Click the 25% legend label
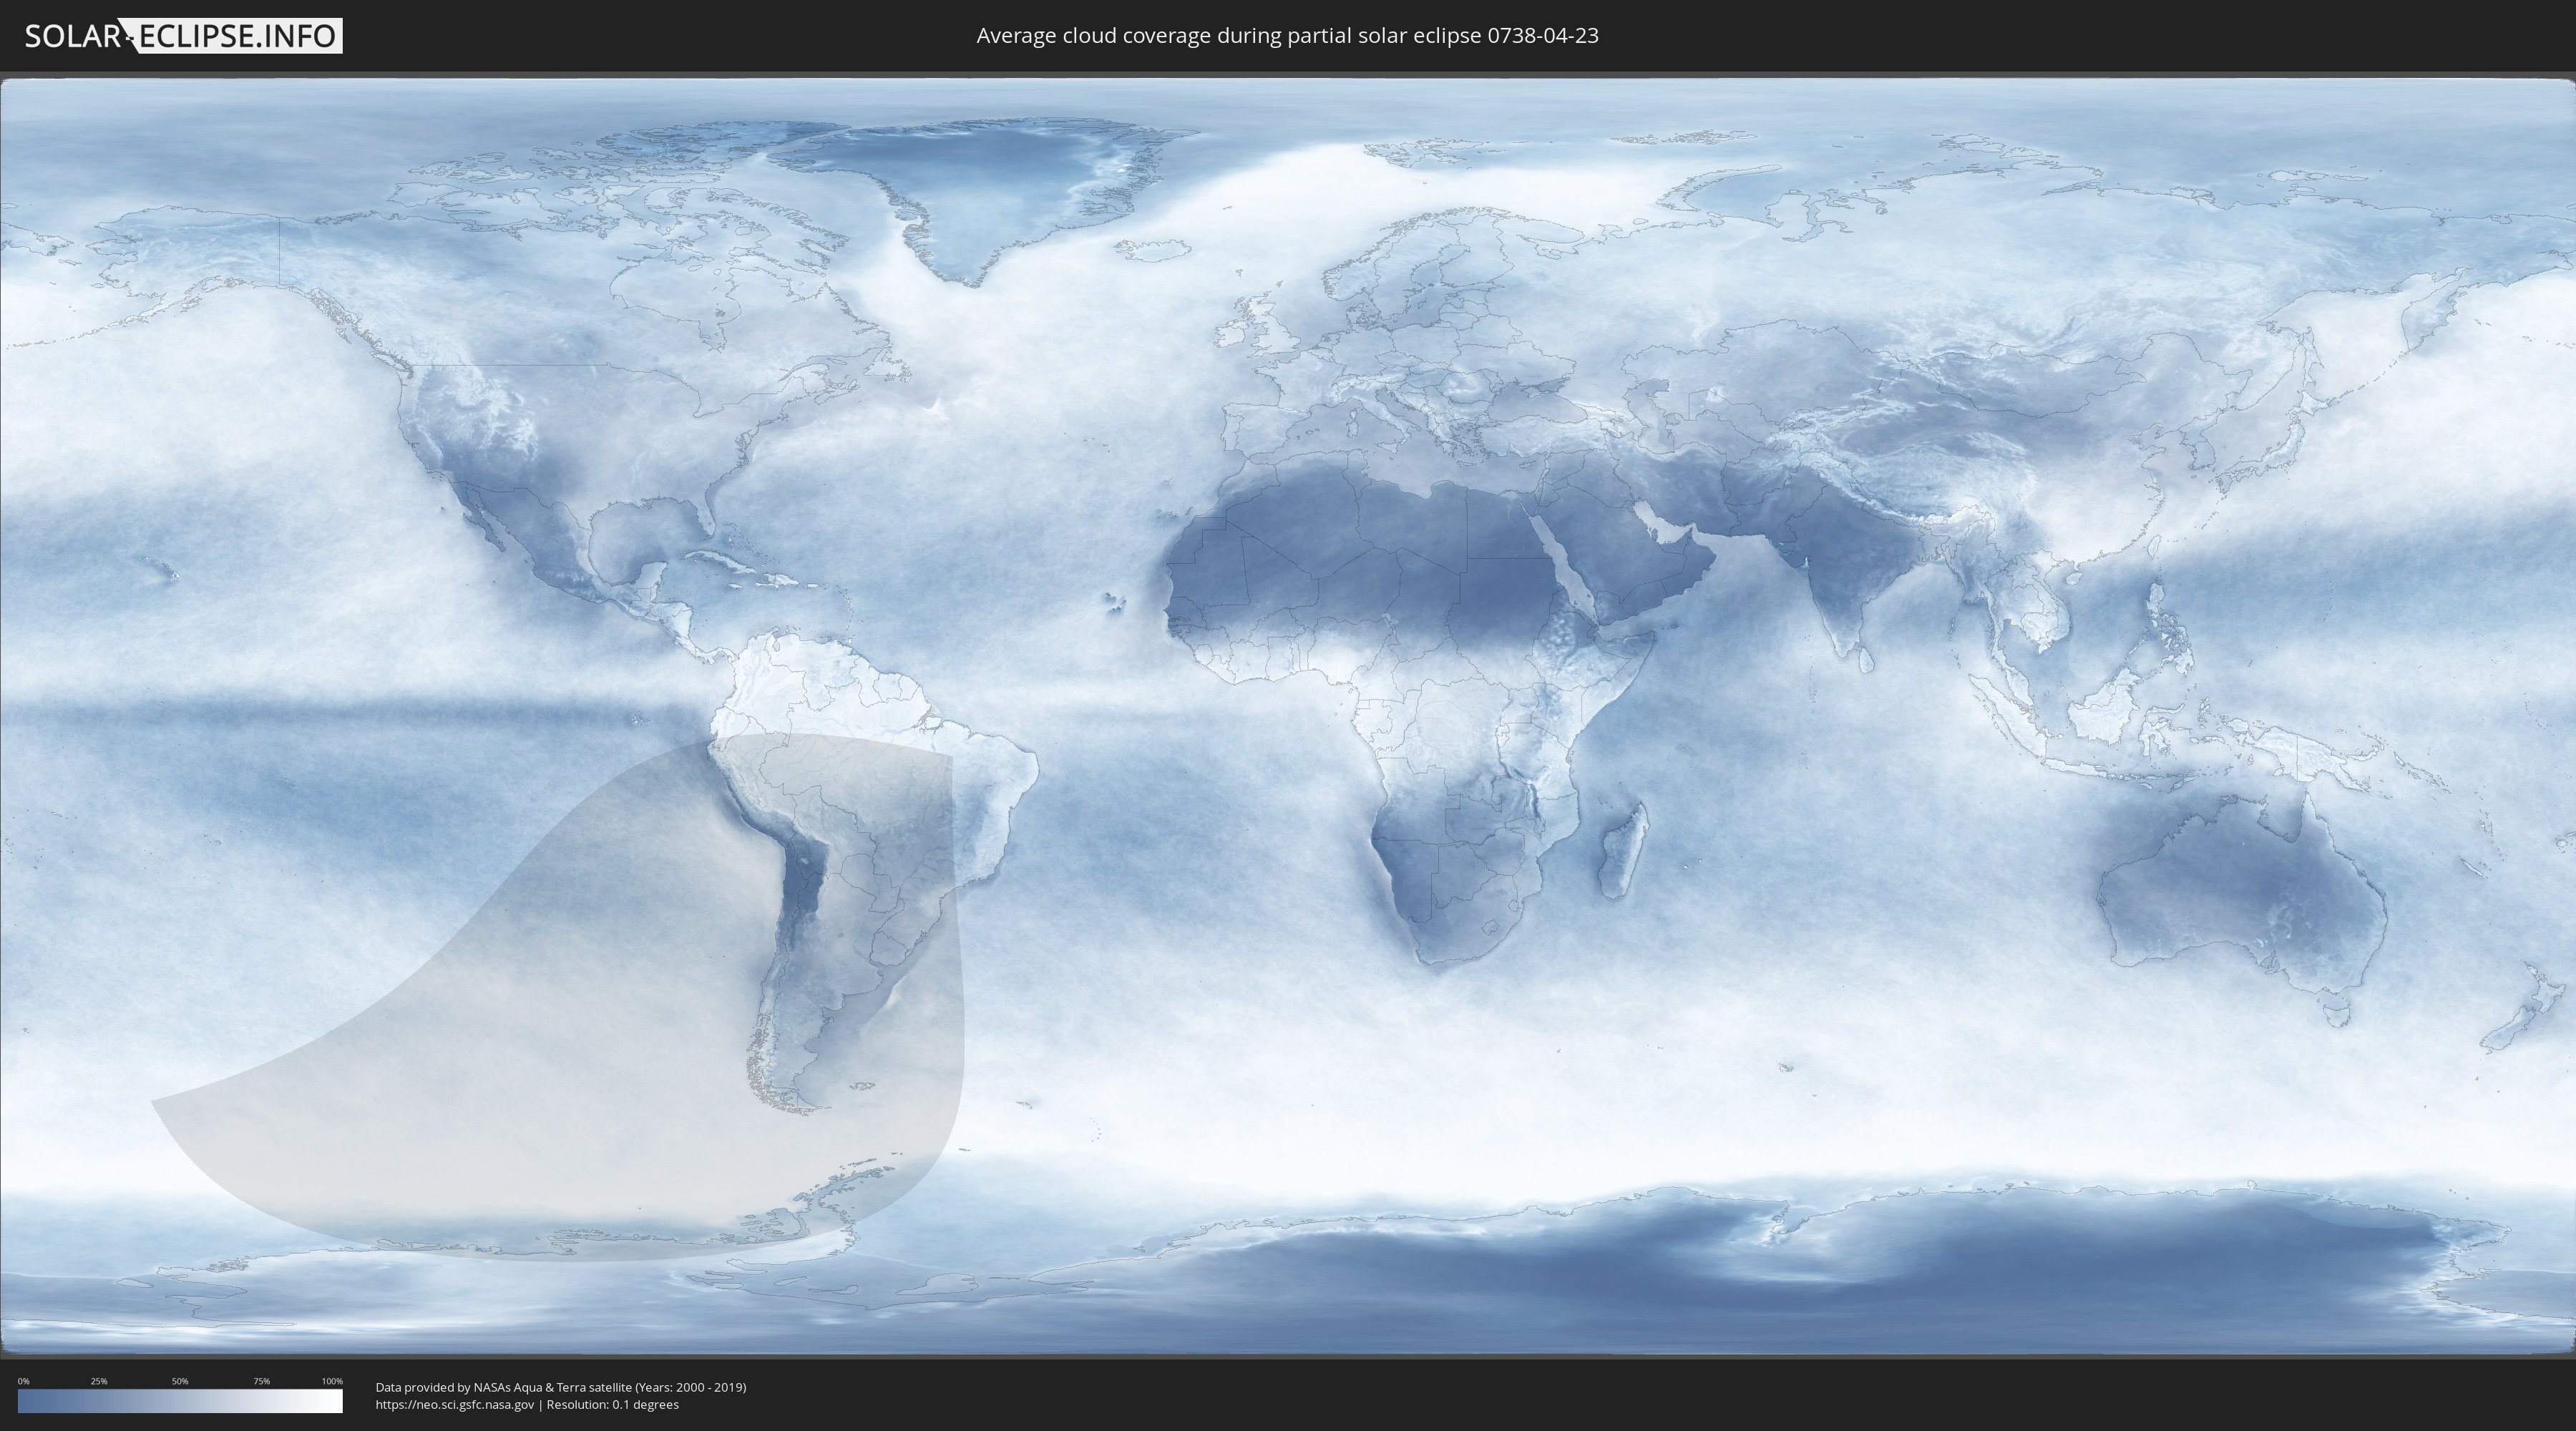 (99, 1381)
